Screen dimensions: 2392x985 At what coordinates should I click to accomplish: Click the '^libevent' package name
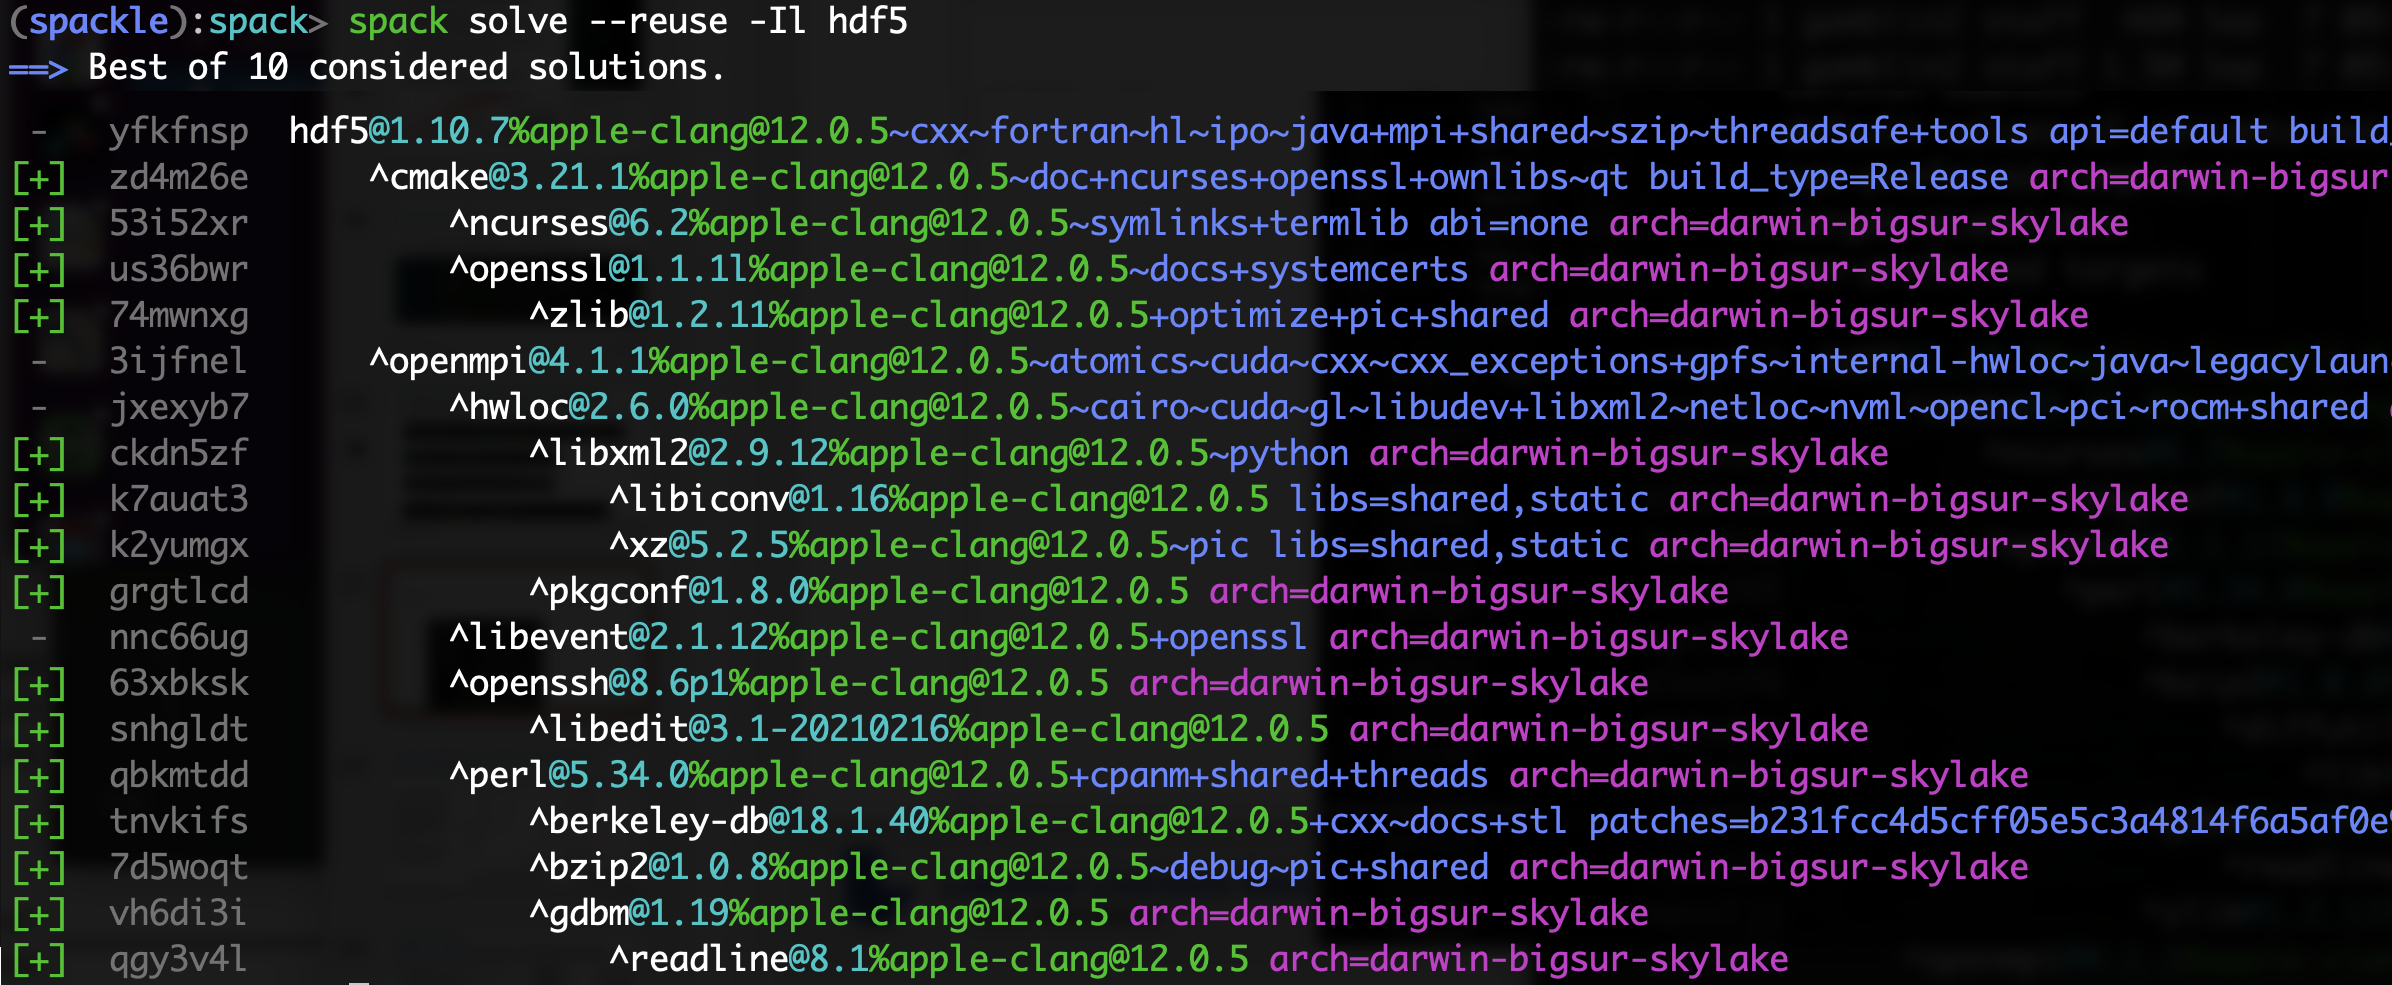pos(538,637)
